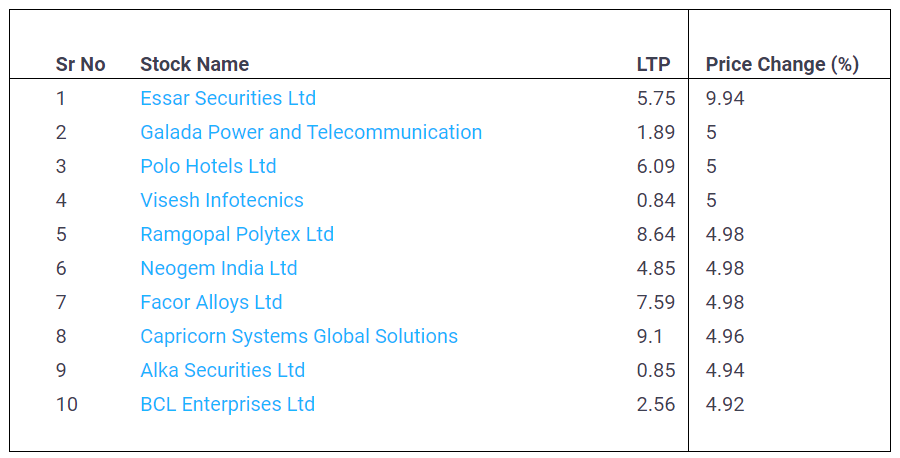The height and width of the screenshot is (458, 900).
Task: Click Capricorn Systems Global Solutions link
Action: click(299, 336)
